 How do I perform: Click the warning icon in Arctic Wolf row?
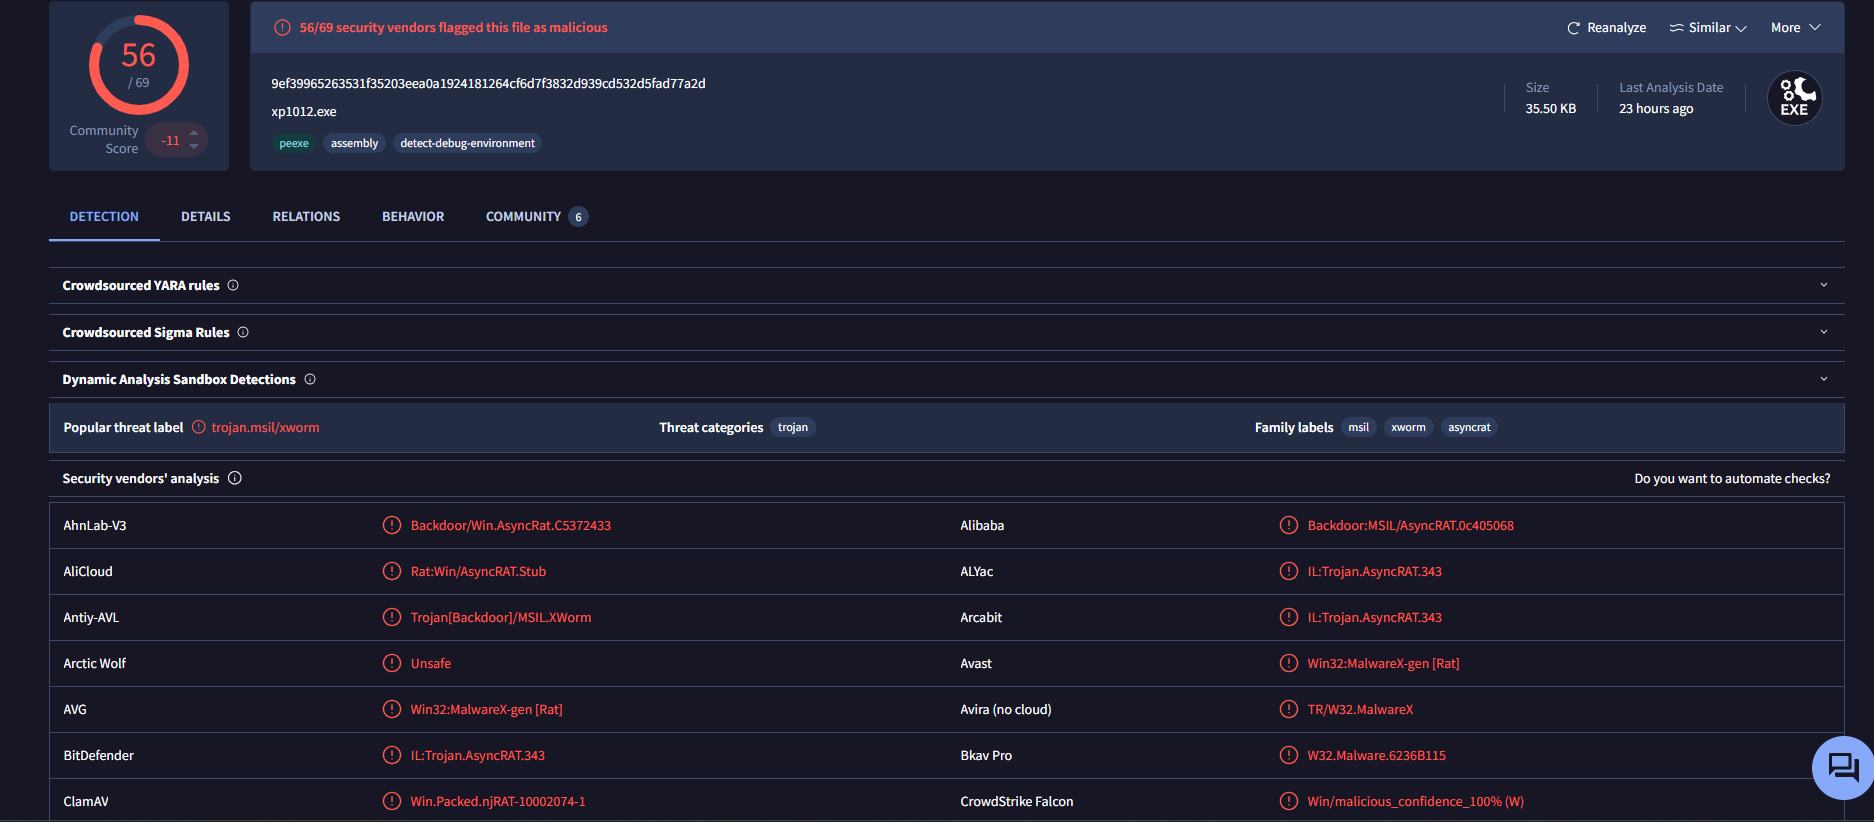pyautogui.click(x=392, y=663)
